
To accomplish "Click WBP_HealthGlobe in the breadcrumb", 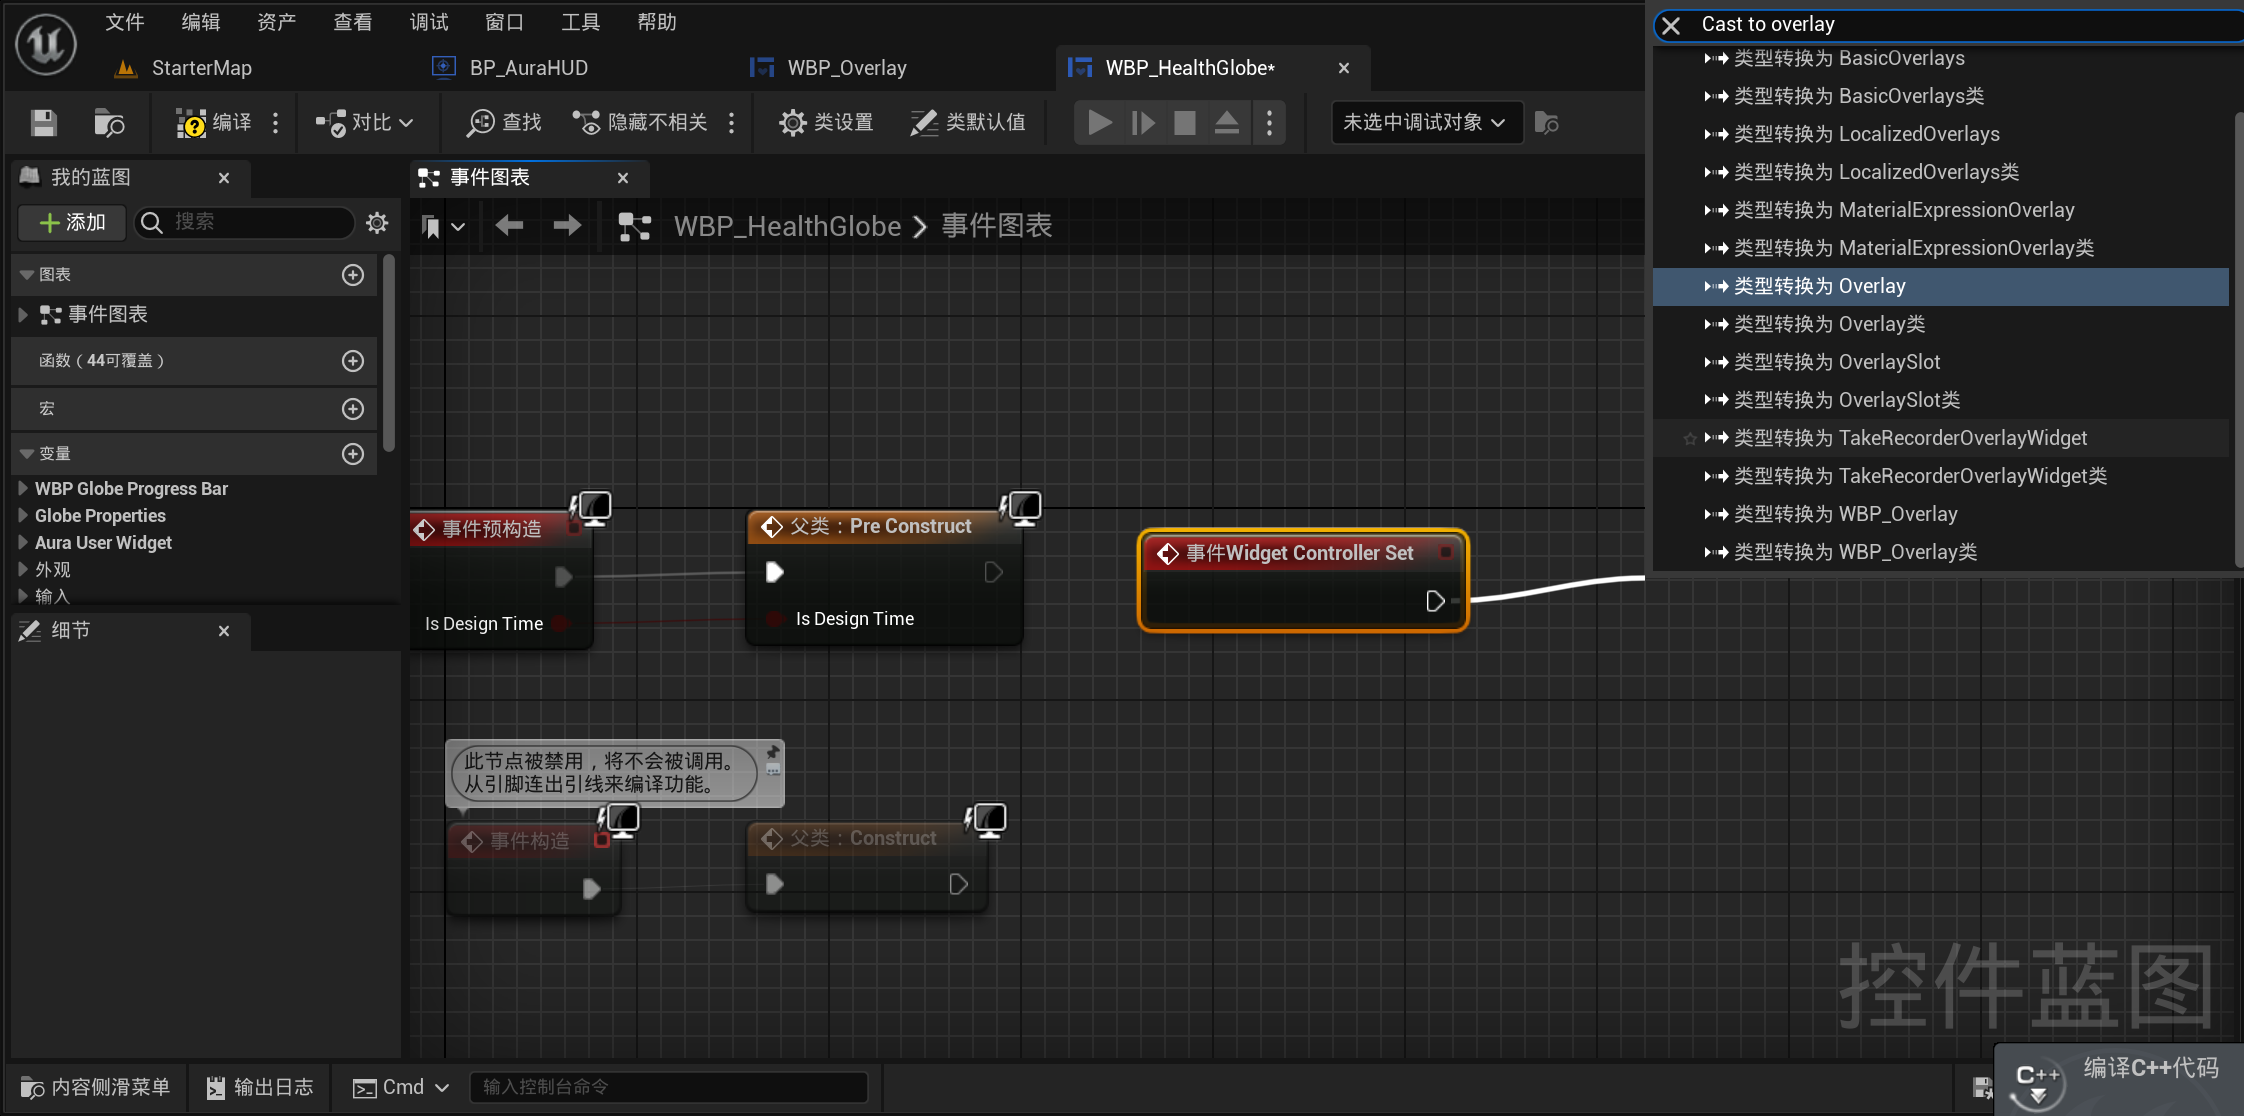I will (x=788, y=226).
